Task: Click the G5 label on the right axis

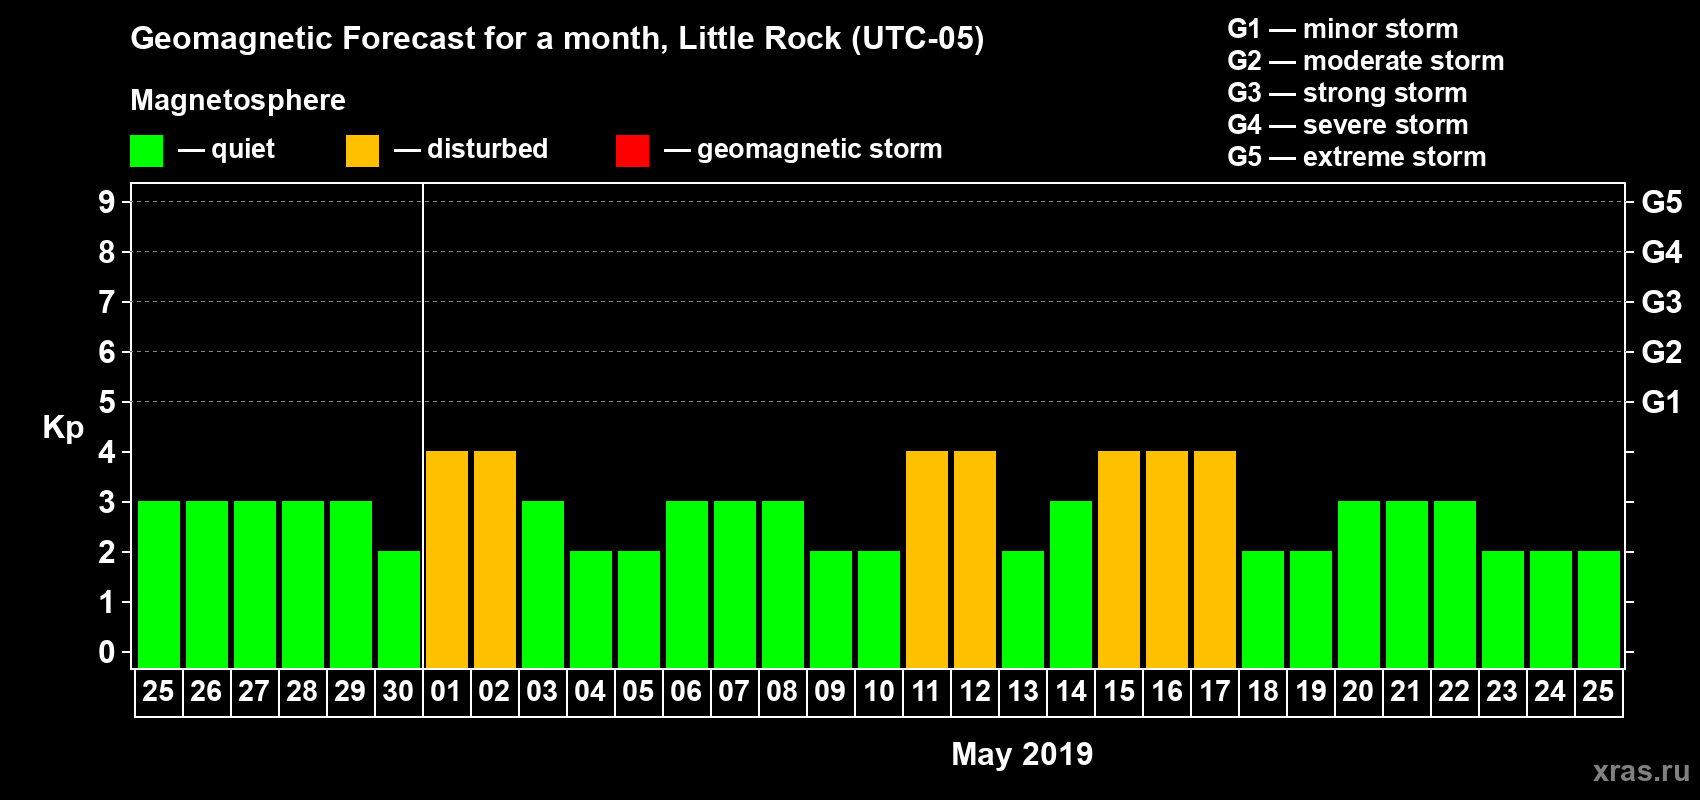Action: [1662, 202]
